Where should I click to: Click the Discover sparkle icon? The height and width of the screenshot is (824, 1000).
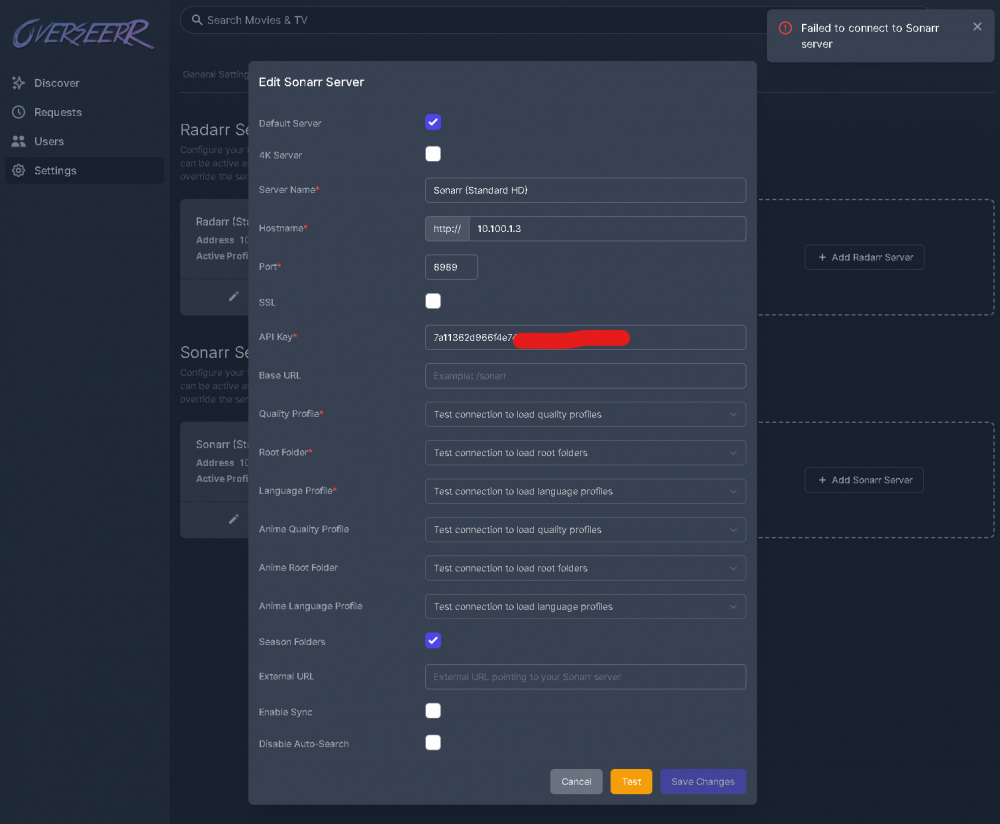click(x=18, y=83)
